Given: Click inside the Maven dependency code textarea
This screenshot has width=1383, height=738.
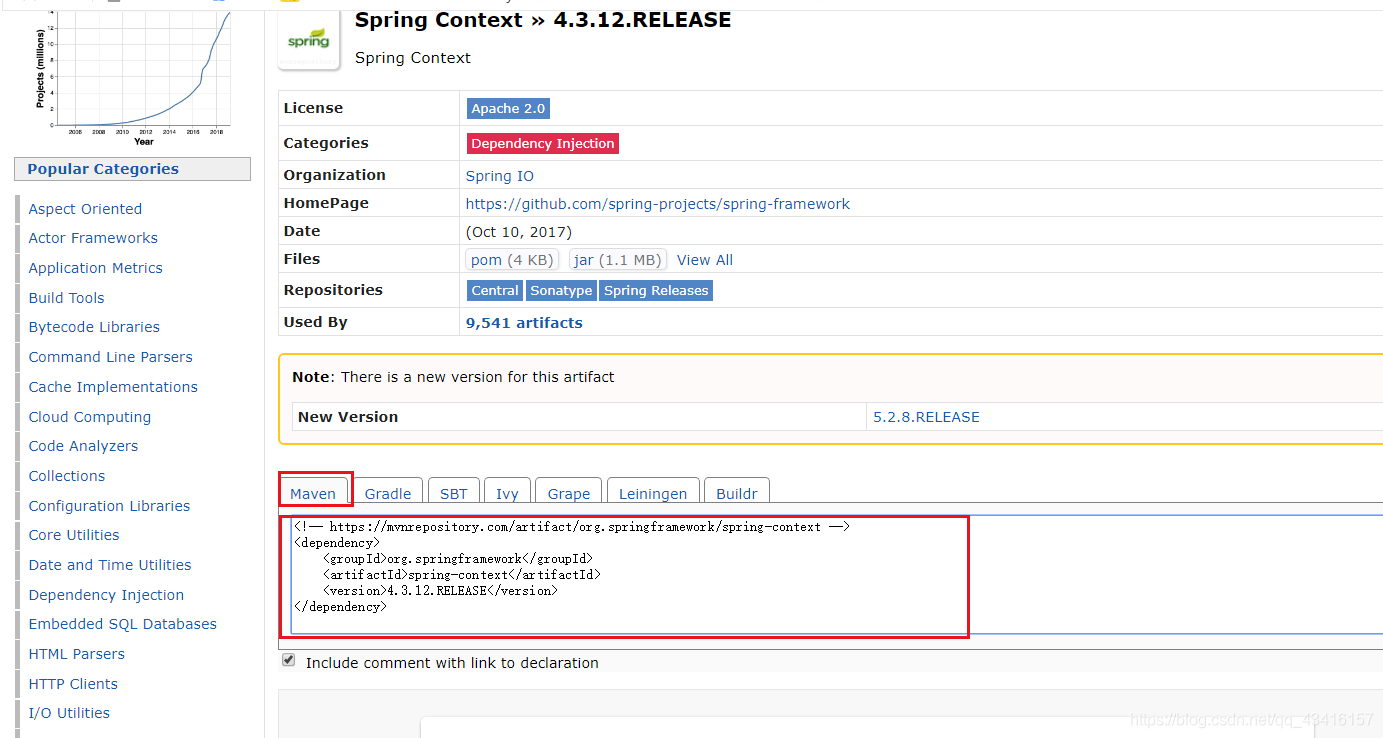Looking at the screenshot, I should pyautogui.click(x=836, y=574).
